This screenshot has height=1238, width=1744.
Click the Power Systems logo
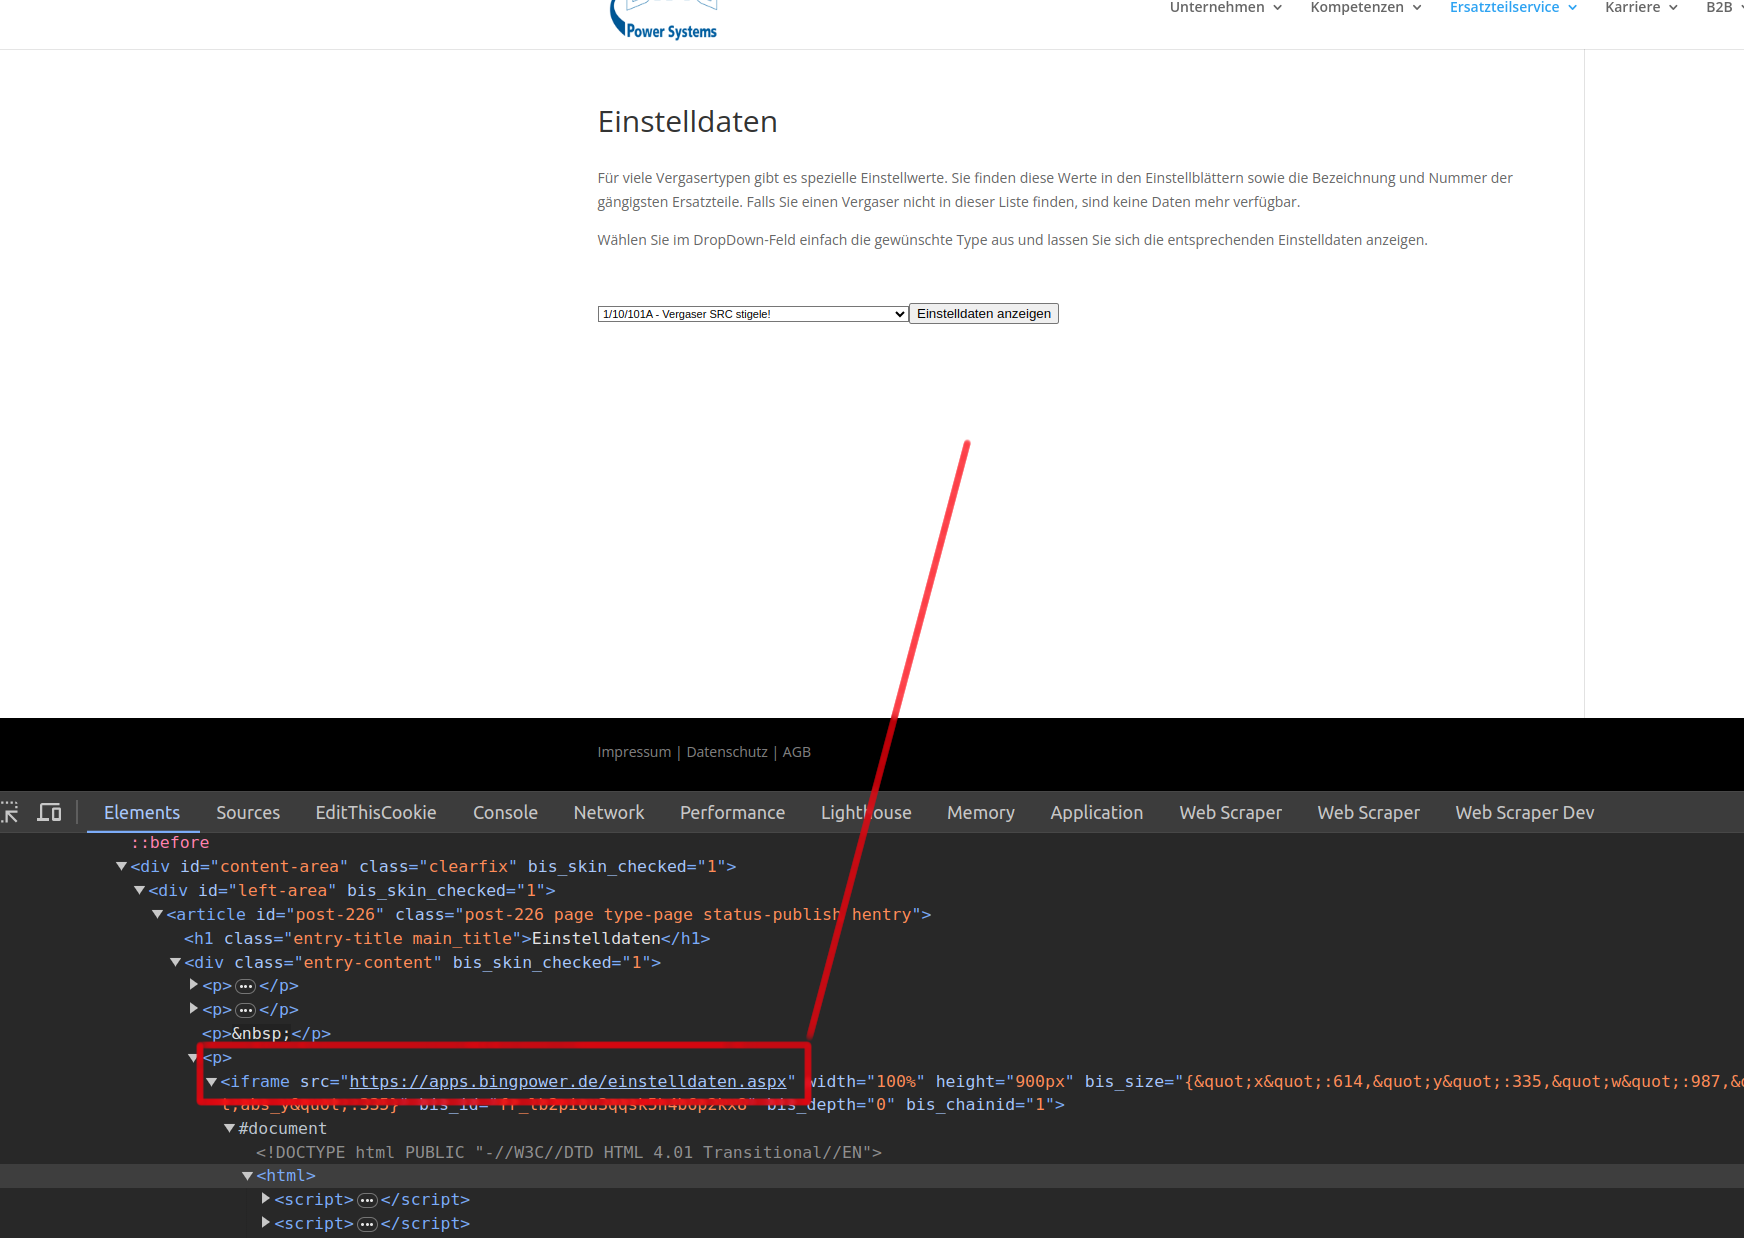[664, 22]
